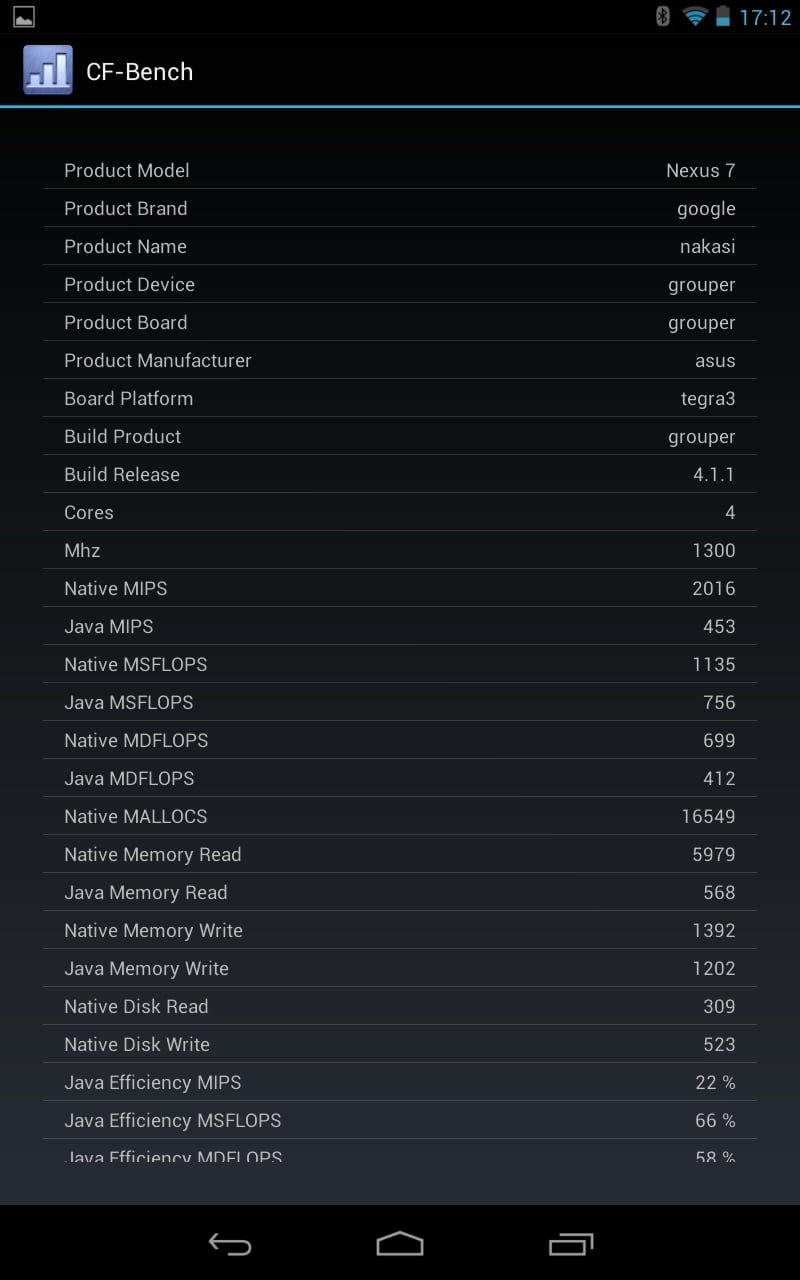Select the Native Memory Read row
The width and height of the screenshot is (800, 1280).
[x=400, y=854]
